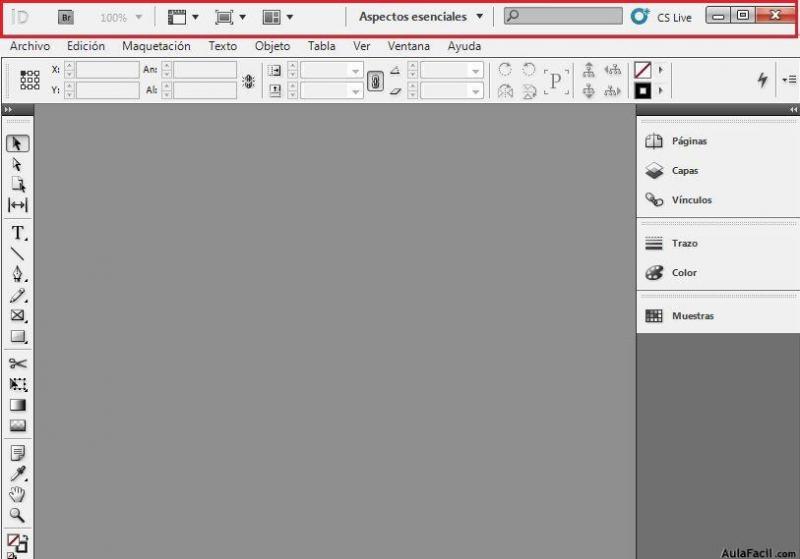The height and width of the screenshot is (559, 800).
Task: Select the Line tool
Action: 18,254
